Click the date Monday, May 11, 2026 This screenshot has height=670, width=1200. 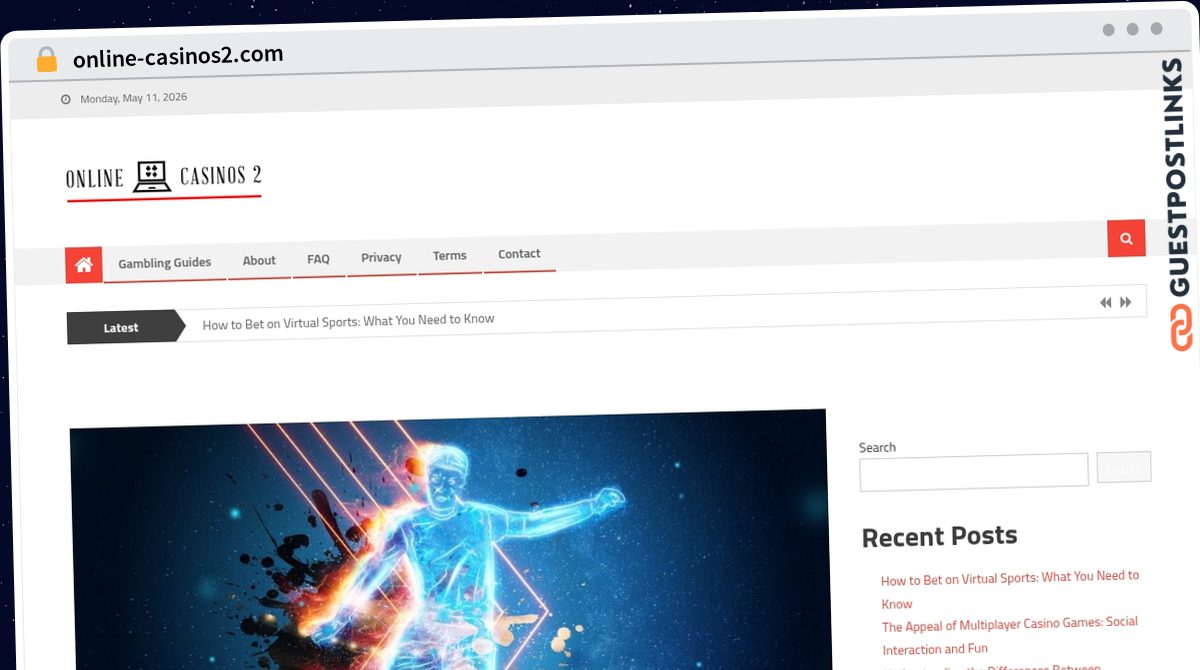pos(133,98)
